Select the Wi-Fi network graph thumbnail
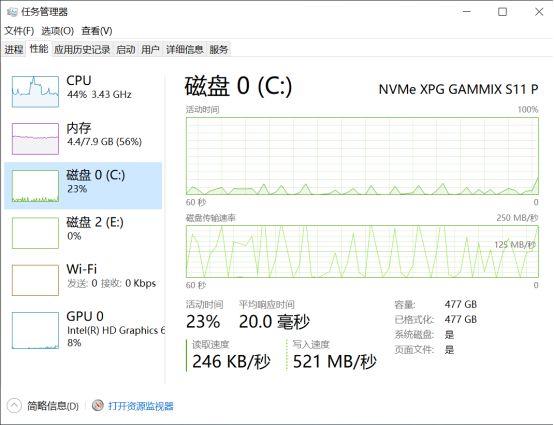Viewport: 554px width, 425px height. coord(35,280)
